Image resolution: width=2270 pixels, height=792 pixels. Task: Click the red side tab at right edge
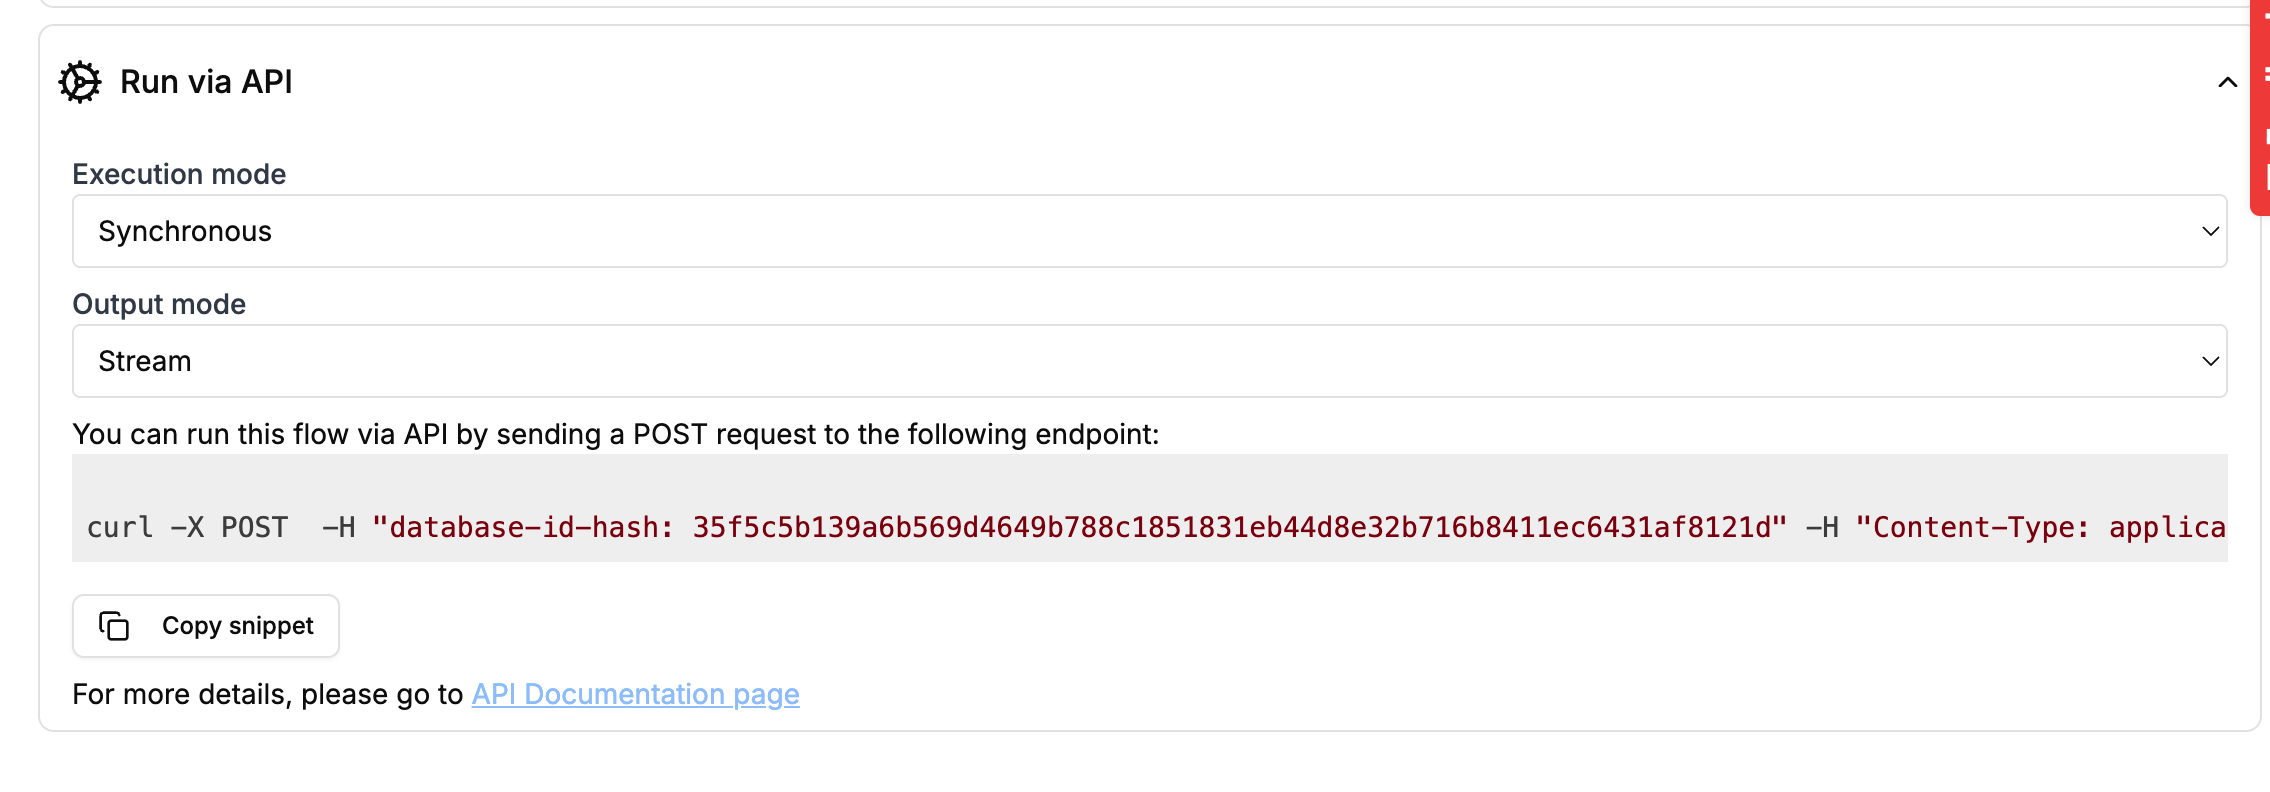(2259, 108)
